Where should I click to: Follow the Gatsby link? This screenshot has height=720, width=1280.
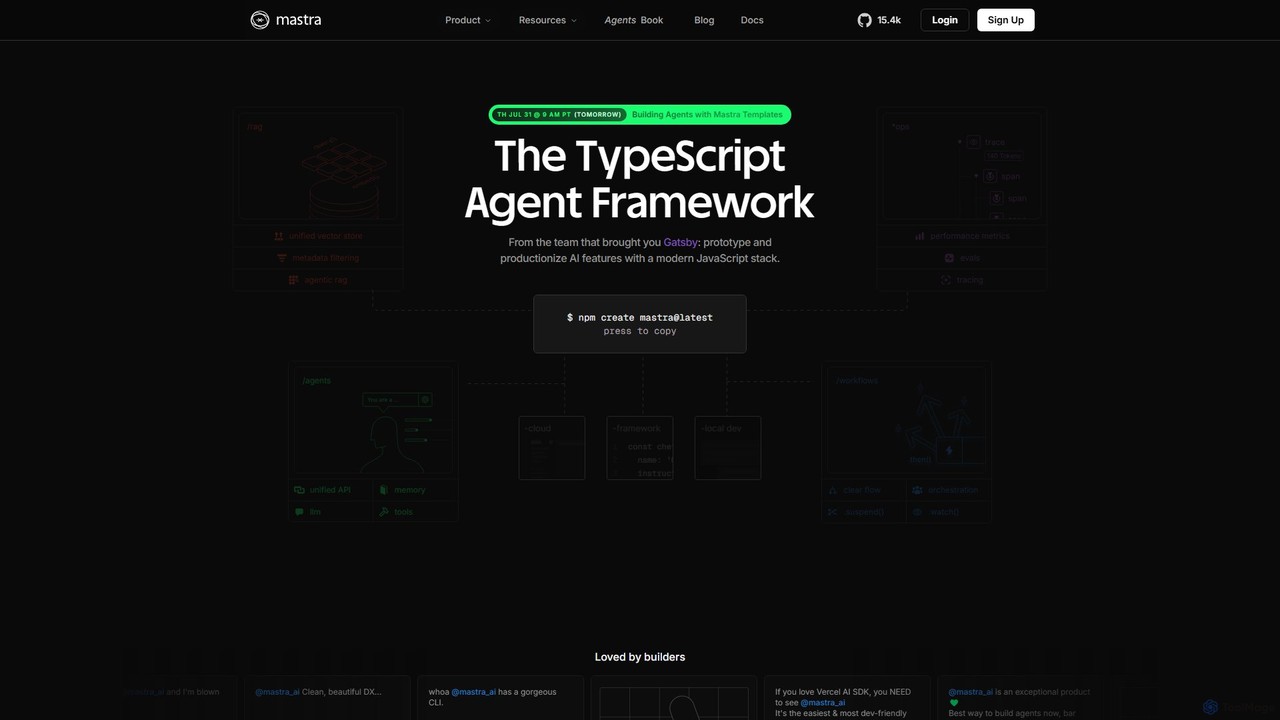tap(680, 242)
